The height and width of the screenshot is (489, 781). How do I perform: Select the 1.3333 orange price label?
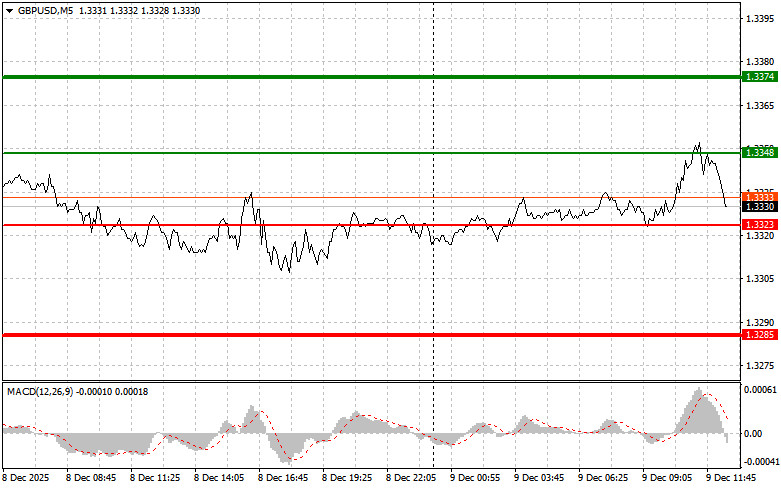pyautogui.click(x=760, y=197)
